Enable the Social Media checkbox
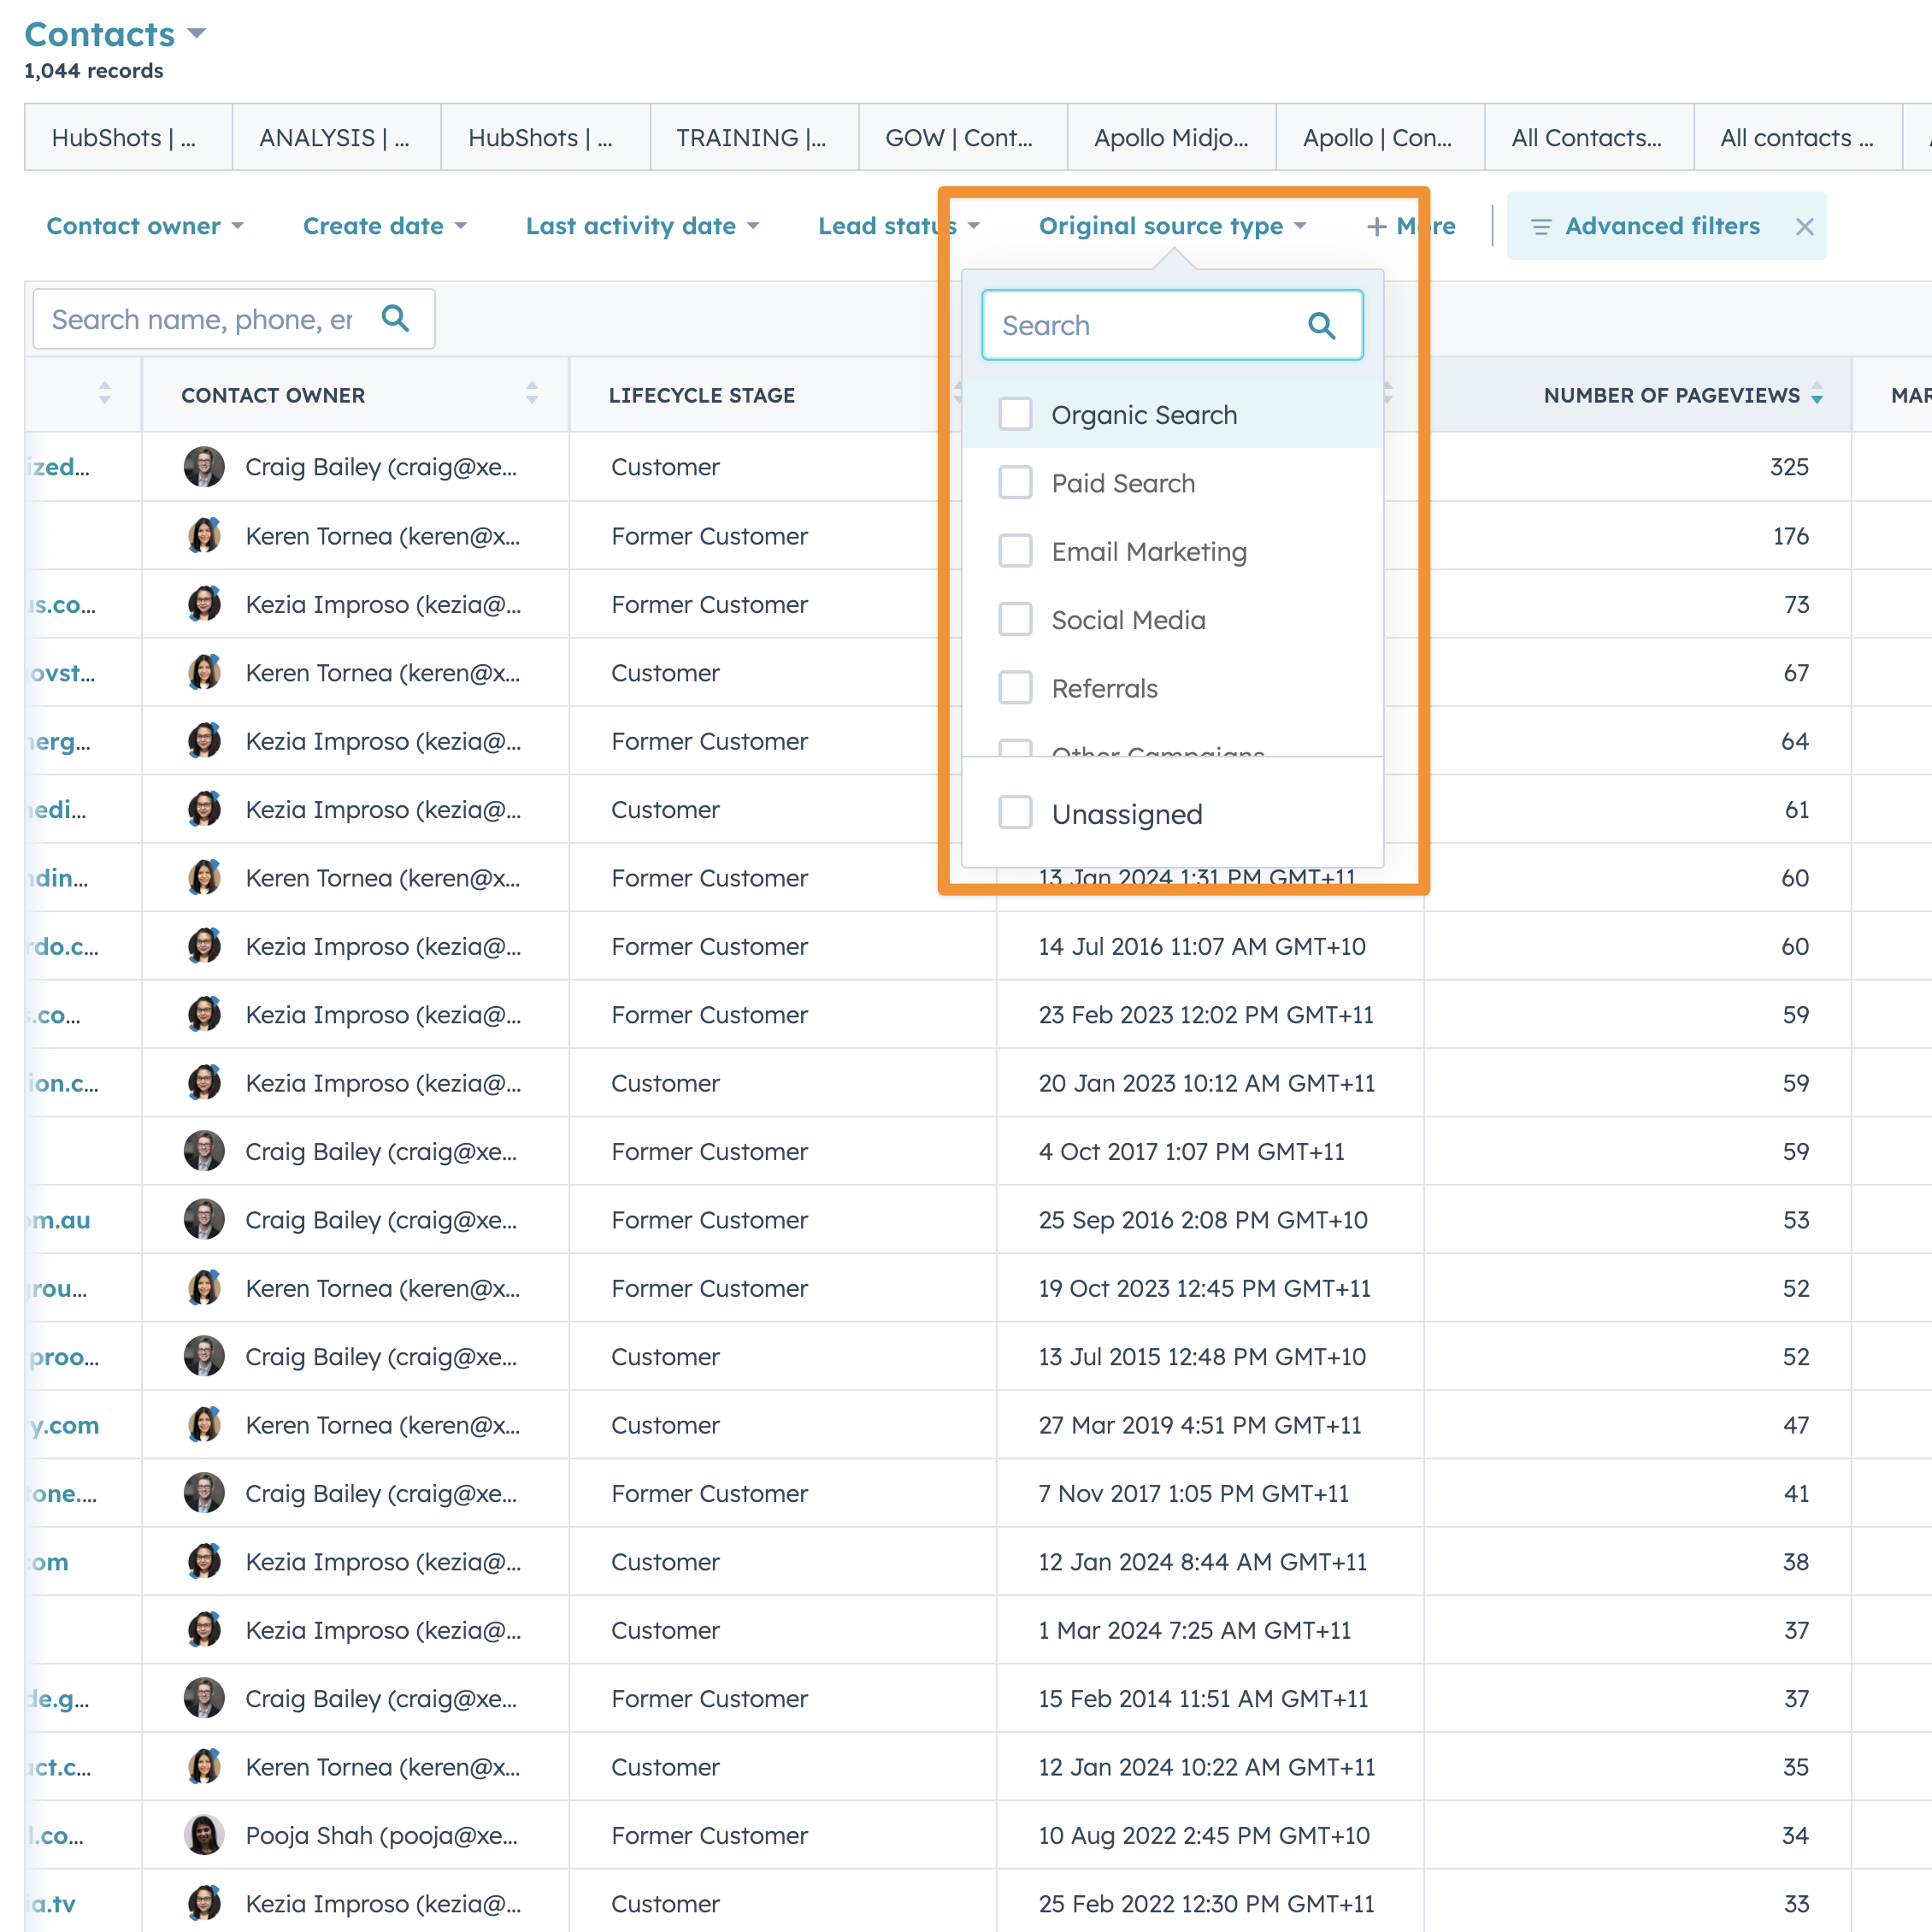The height and width of the screenshot is (1932, 1932). tap(1015, 620)
